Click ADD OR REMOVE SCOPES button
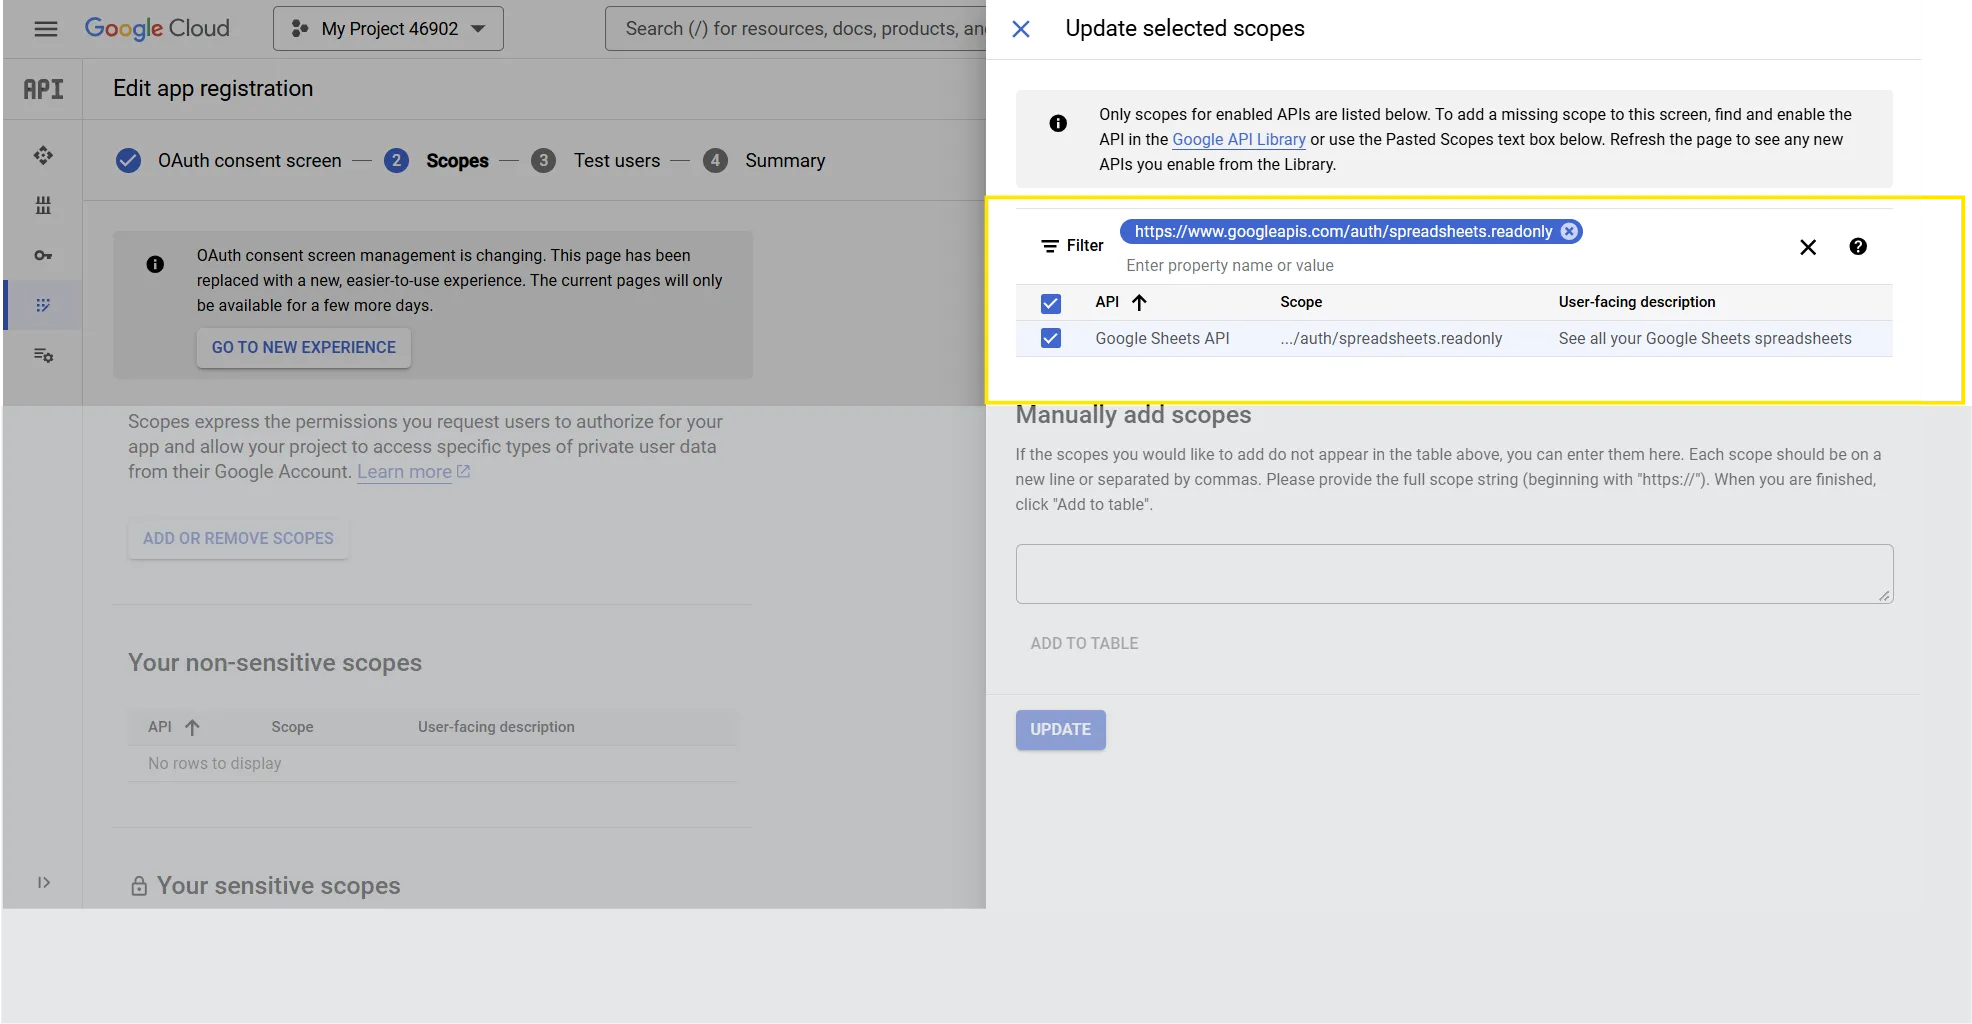This screenshot has width=1972, height=1024. 238,538
